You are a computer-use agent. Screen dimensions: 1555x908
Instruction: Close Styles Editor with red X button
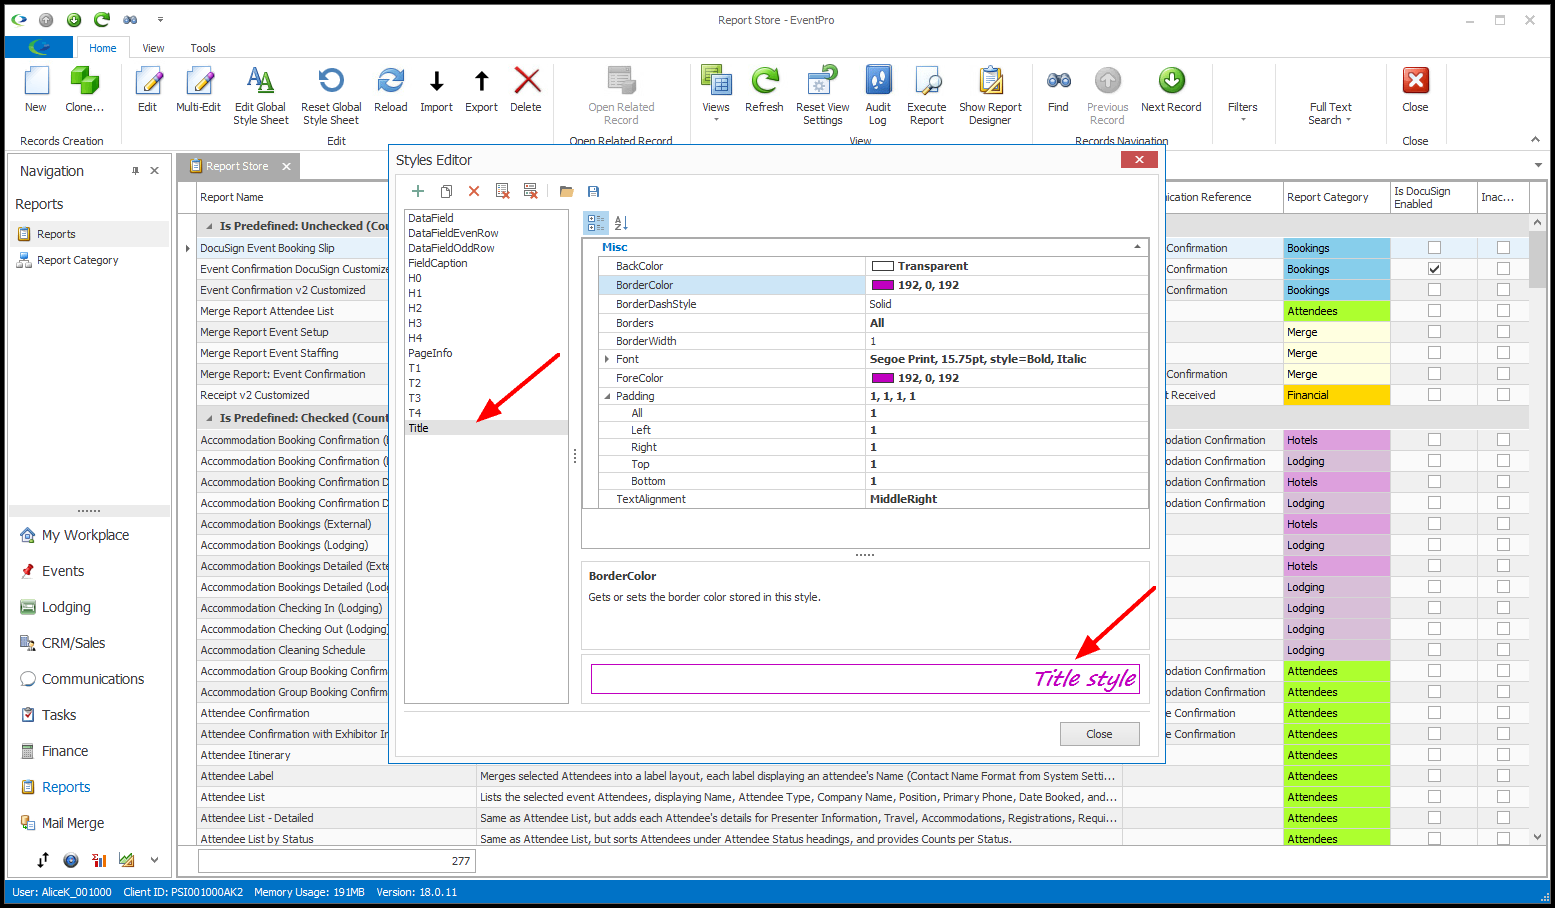click(1139, 159)
